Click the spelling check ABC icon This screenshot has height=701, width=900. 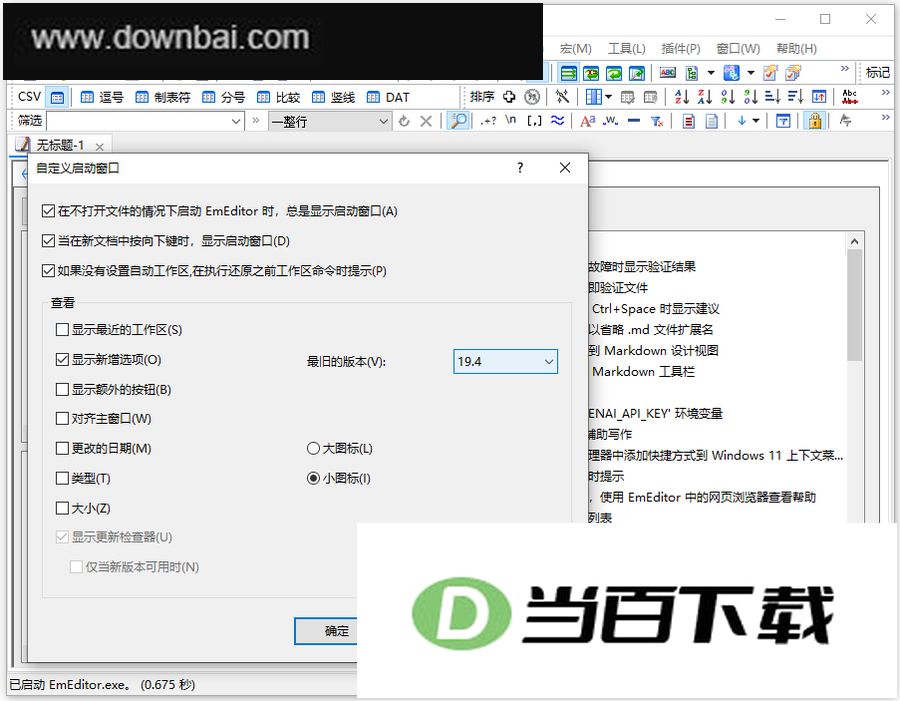pos(668,73)
